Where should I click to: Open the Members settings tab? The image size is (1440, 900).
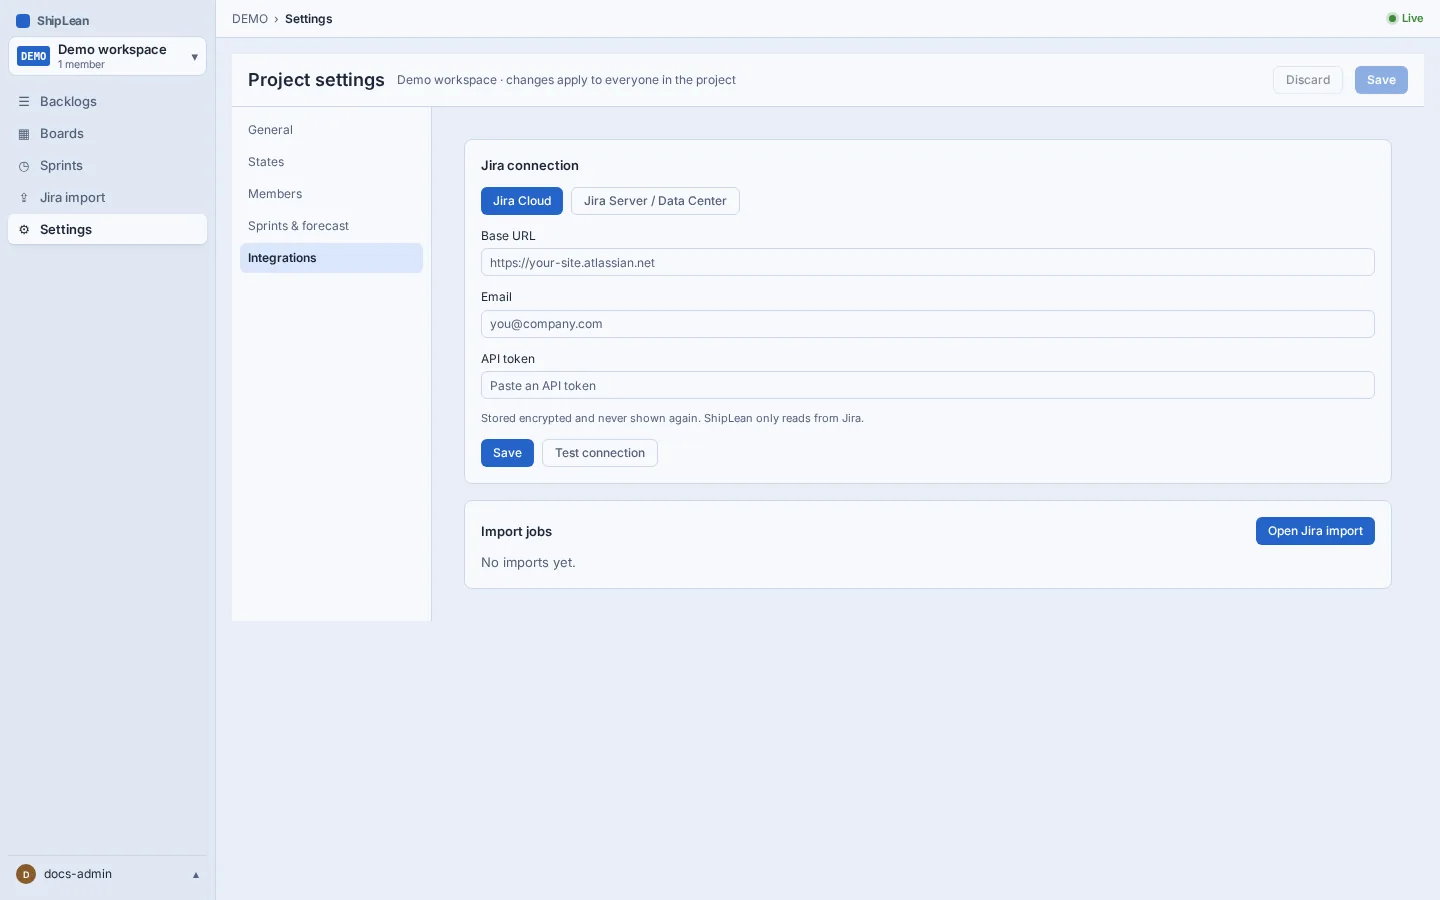point(331,194)
